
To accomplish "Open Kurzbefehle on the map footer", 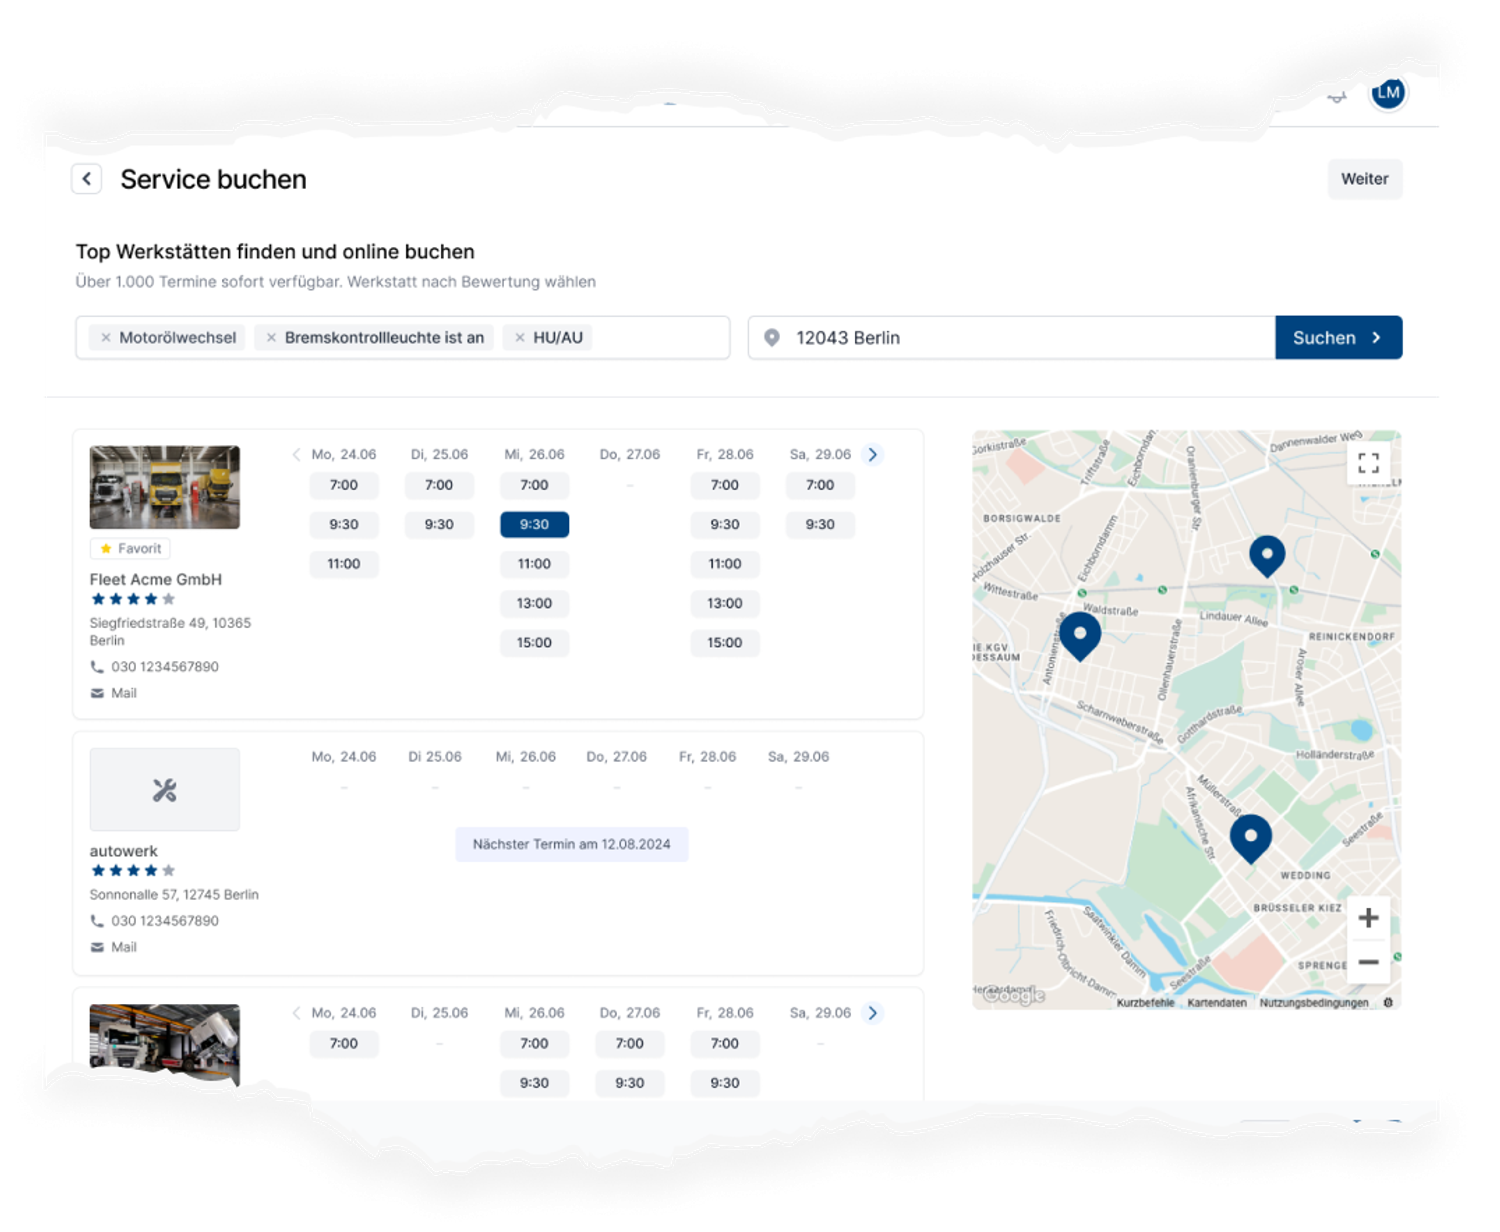I will (1146, 1003).
